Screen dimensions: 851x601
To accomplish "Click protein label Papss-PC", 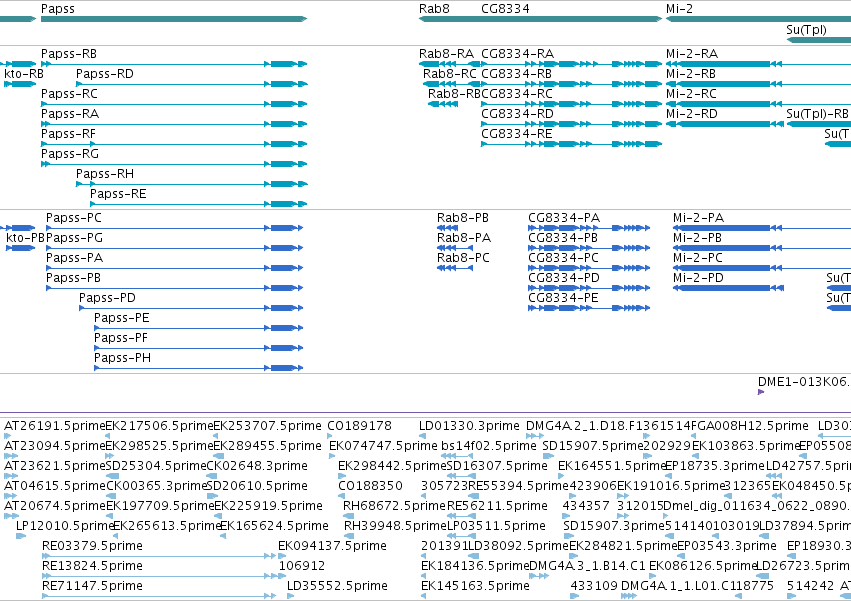I will tap(74, 218).
